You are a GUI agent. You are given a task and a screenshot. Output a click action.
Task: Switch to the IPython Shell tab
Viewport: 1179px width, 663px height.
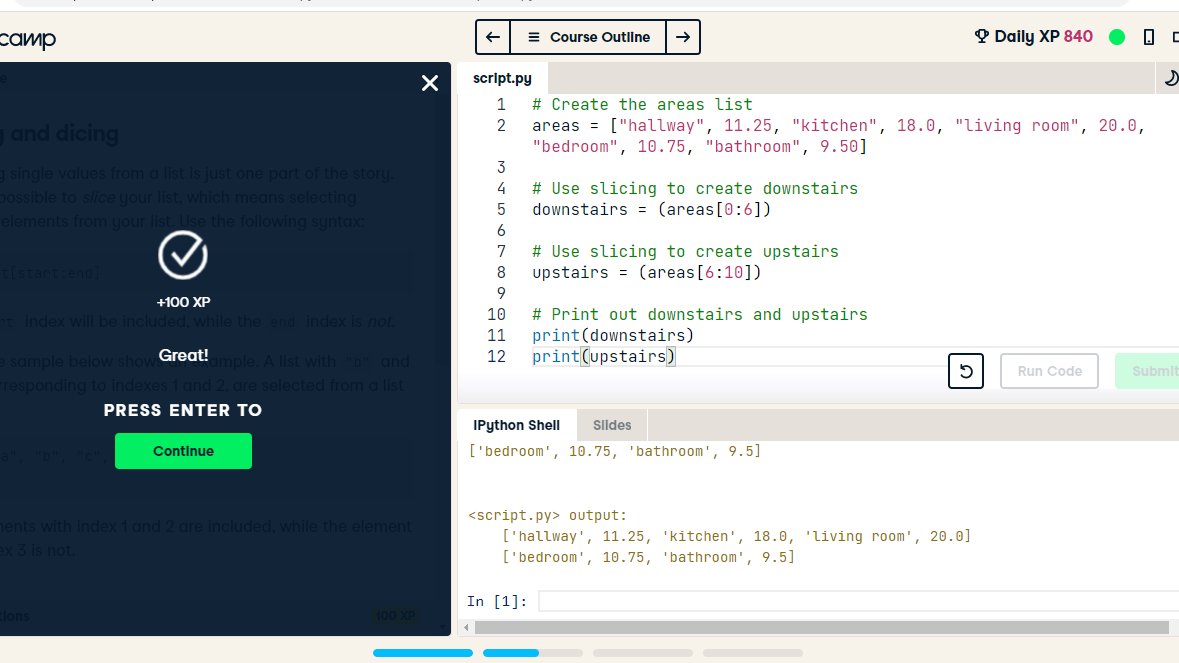click(x=517, y=425)
